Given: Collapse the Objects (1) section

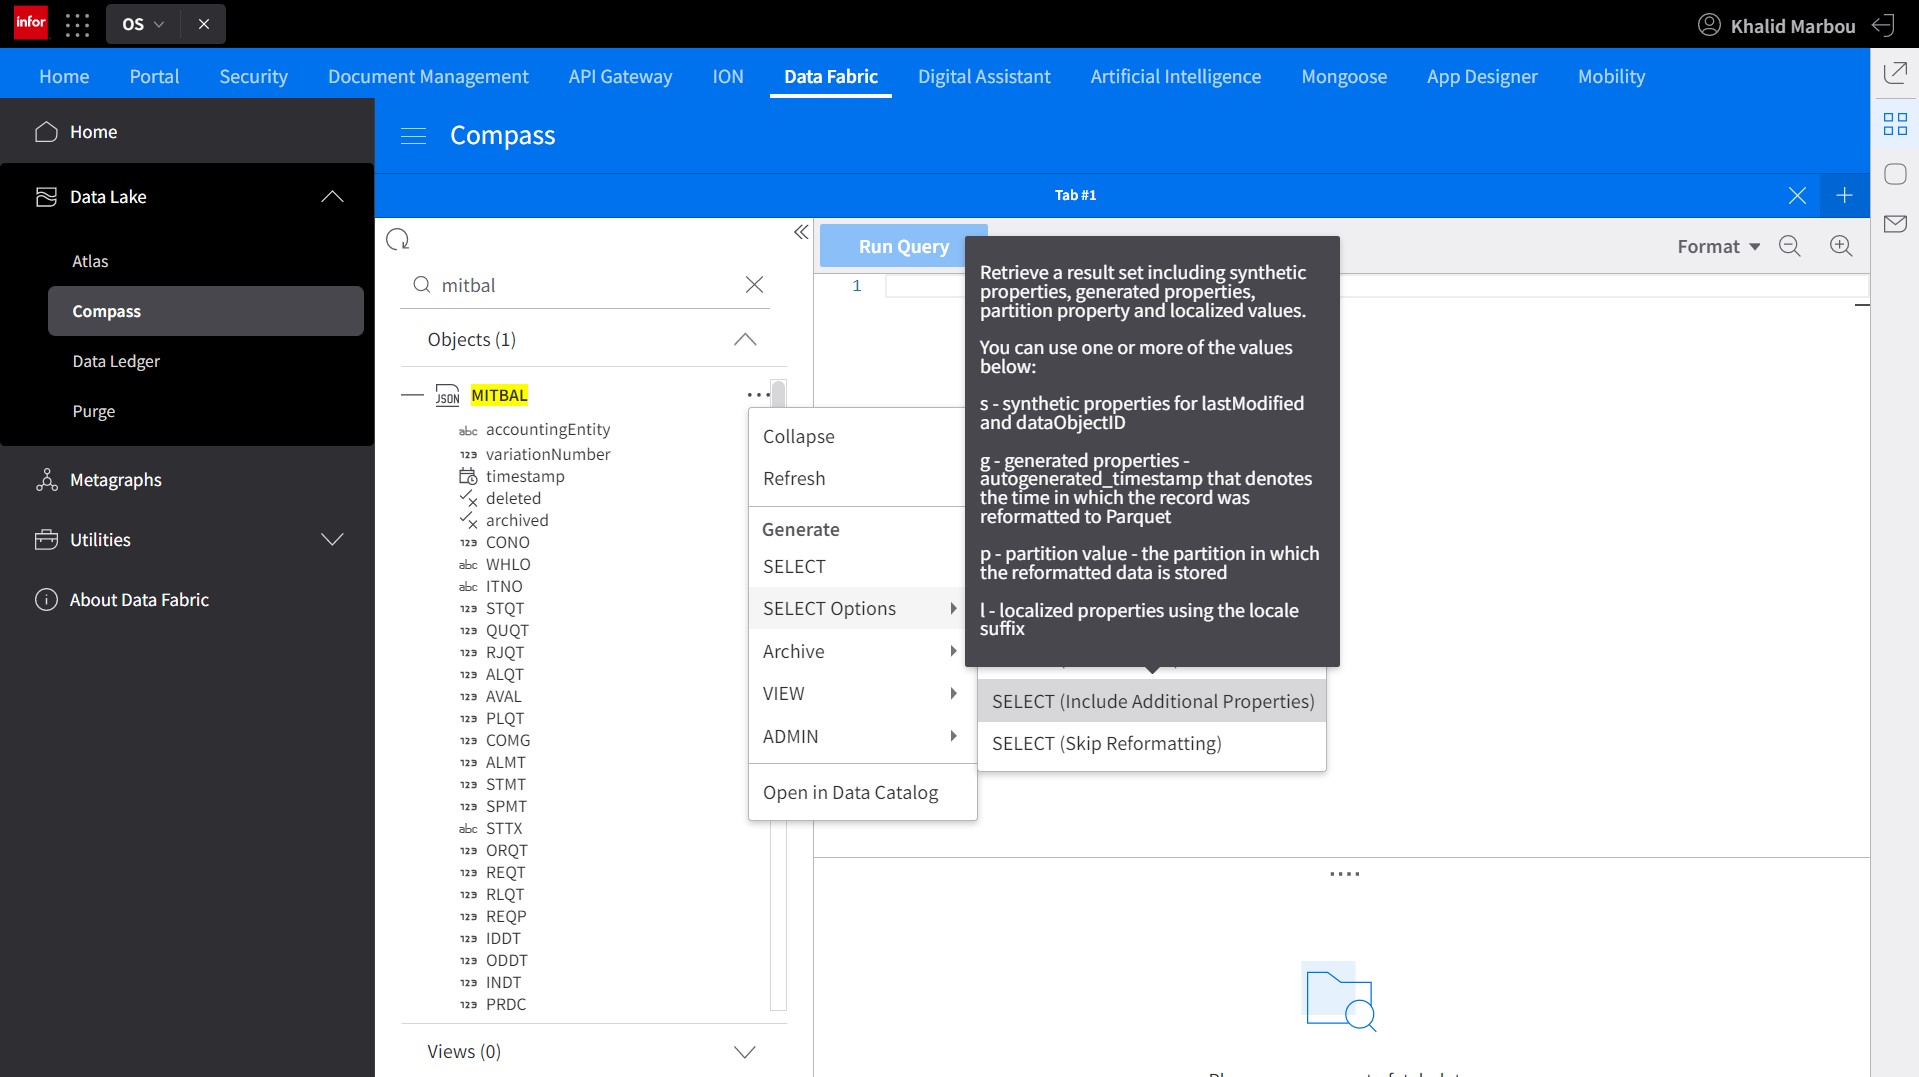Looking at the screenshot, I should (x=745, y=339).
